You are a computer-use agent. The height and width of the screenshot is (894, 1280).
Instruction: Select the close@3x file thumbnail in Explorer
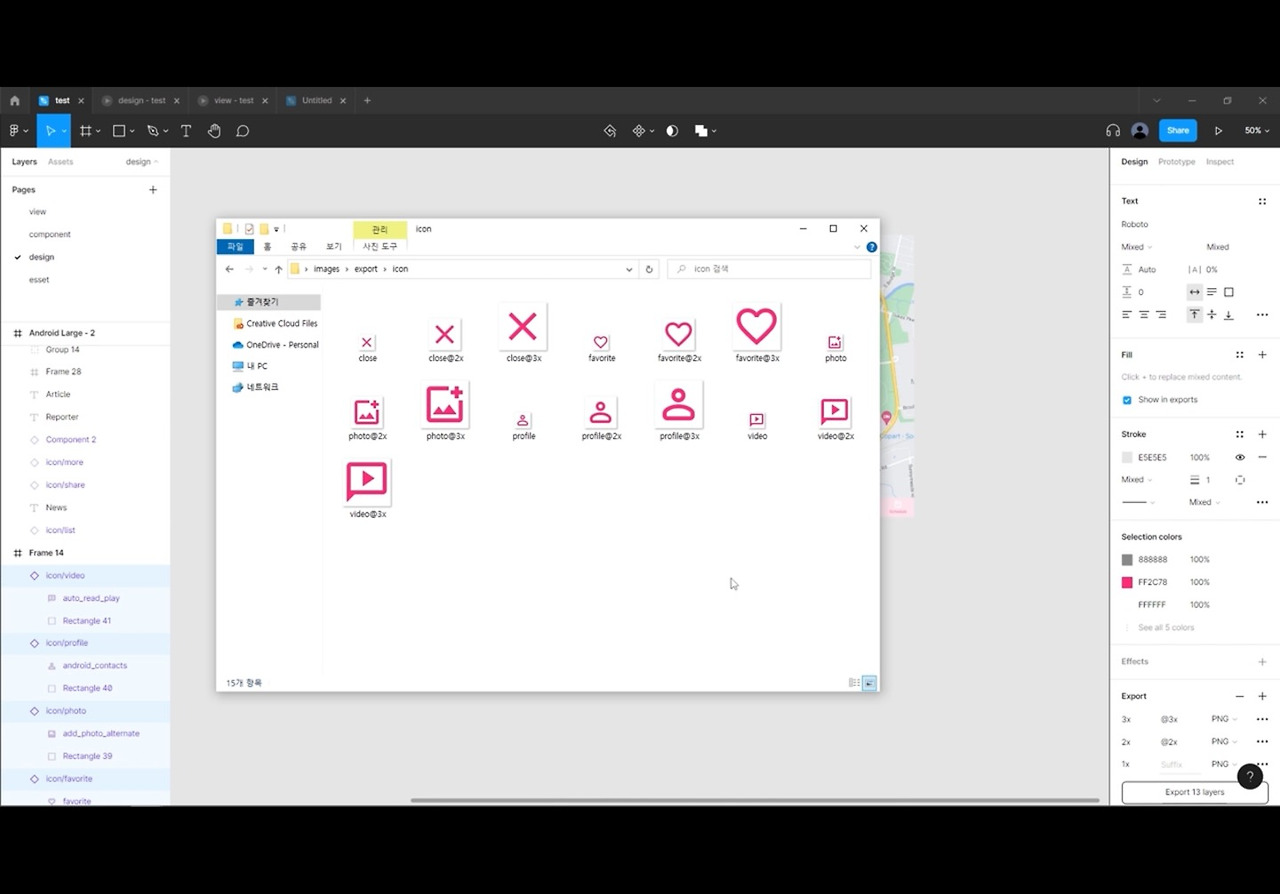point(523,326)
